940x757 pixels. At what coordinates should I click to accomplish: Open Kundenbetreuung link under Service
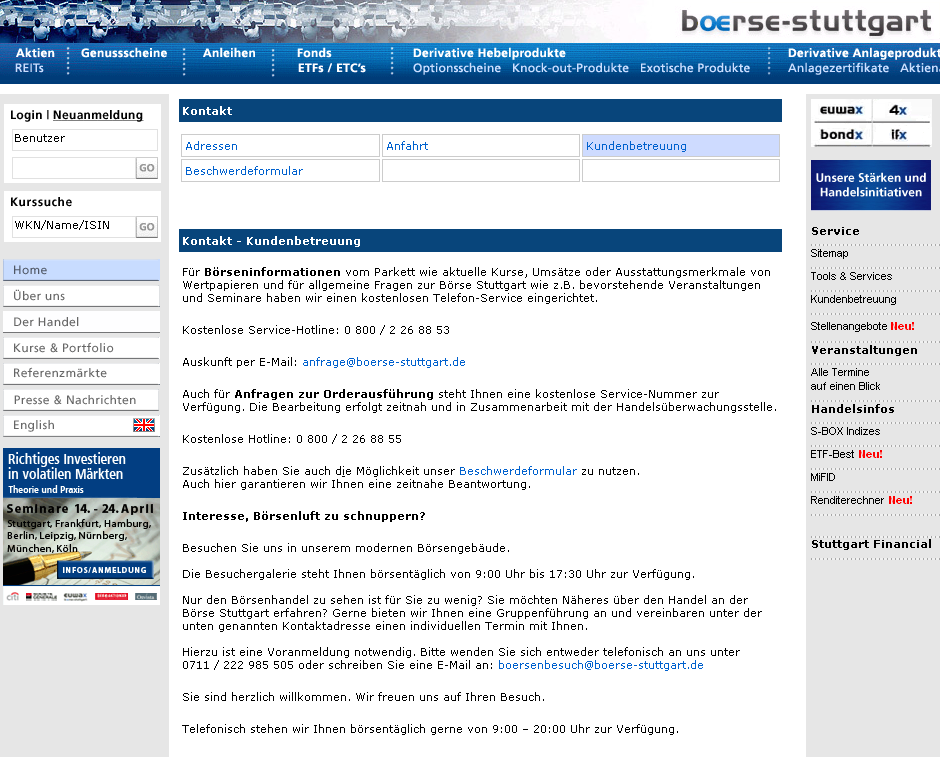(853, 299)
